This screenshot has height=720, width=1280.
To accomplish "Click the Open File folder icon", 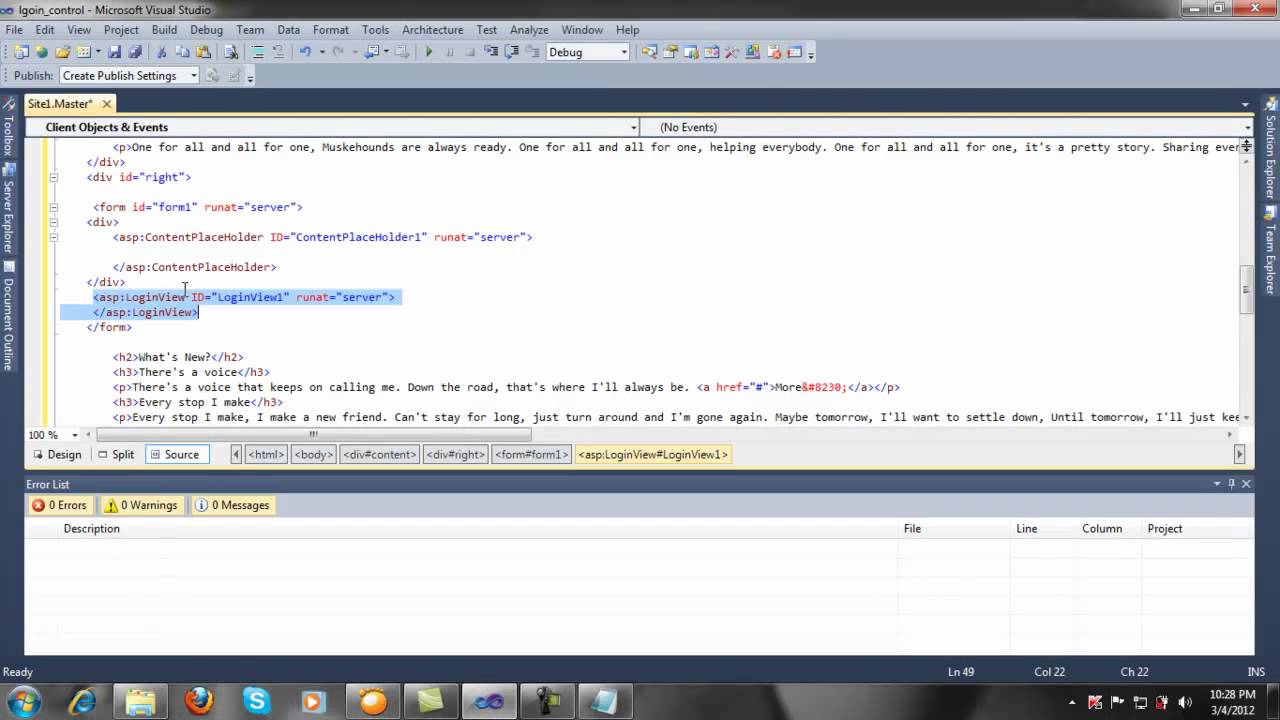I will (62, 52).
